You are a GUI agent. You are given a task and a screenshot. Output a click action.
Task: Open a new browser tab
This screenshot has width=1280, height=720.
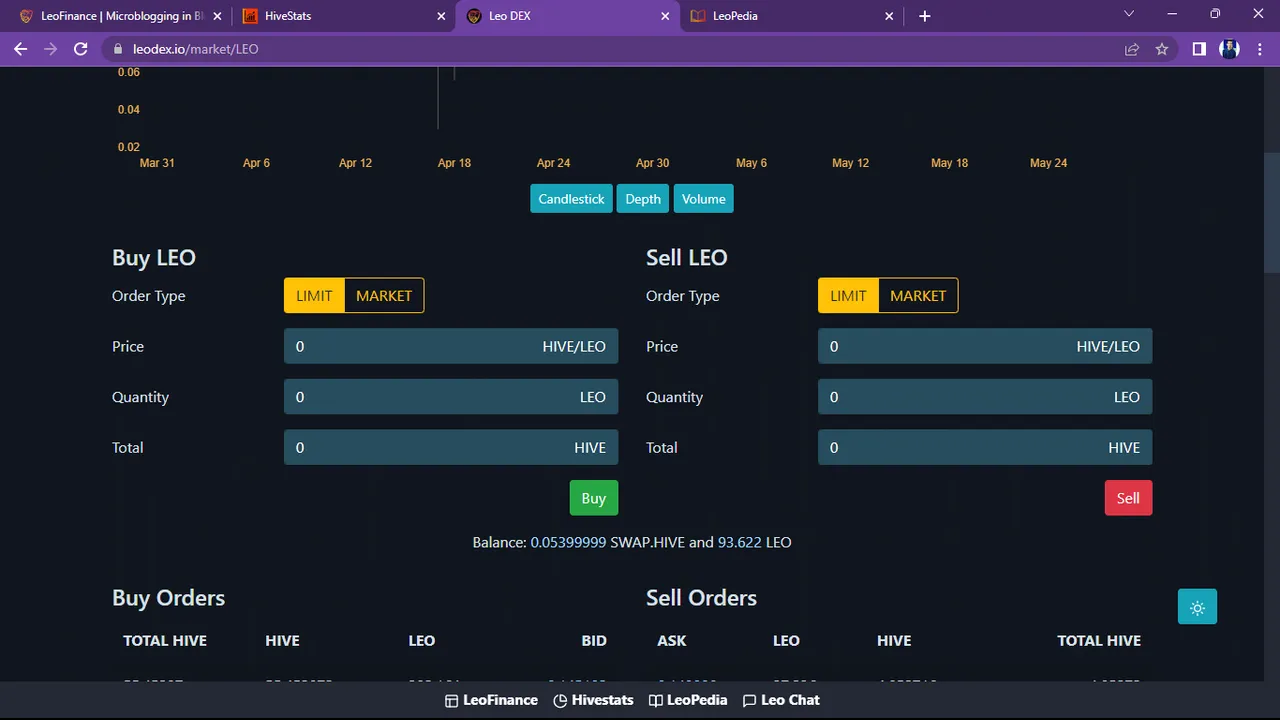click(925, 16)
